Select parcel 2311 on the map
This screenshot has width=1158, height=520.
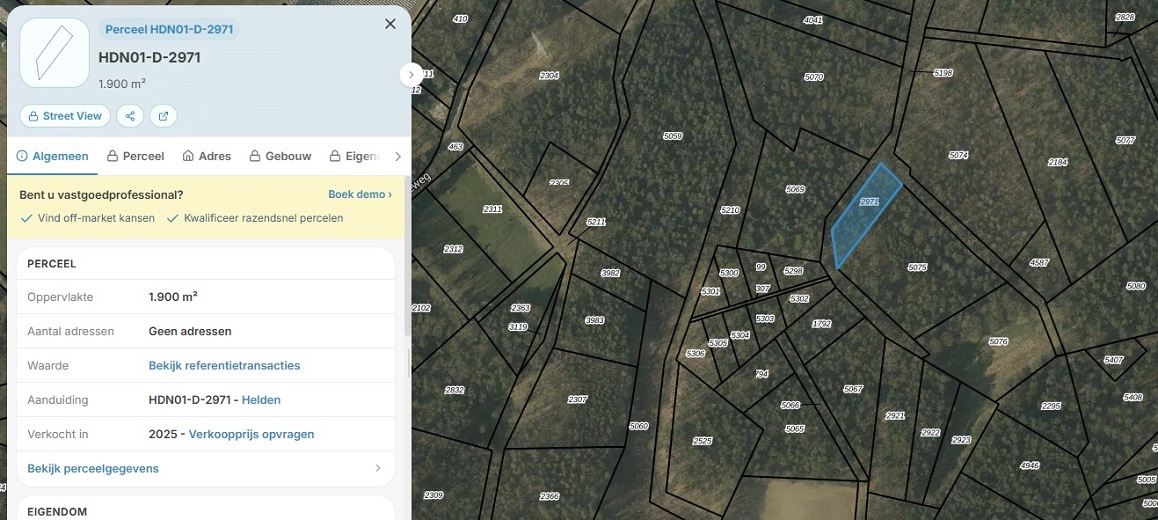[x=493, y=209]
